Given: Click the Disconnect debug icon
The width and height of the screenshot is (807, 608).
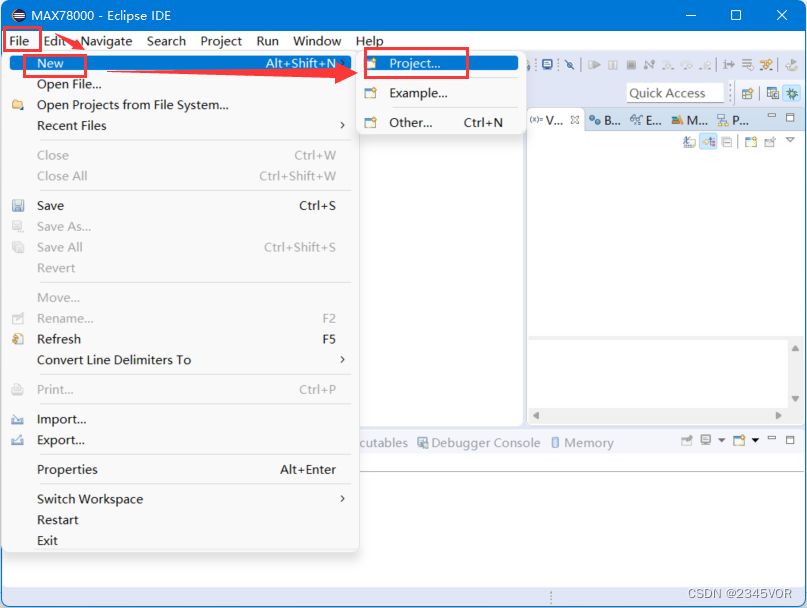Looking at the screenshot, I should (x=649, y=65).
